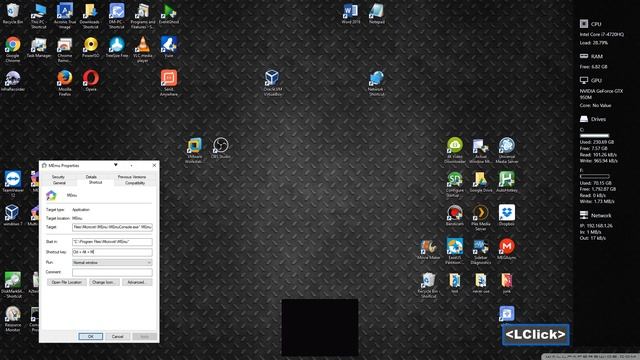This screenshot has width=640, height=360.
Task: Select the Shortcut tab in MEmu Properties
Action: pyautogui.click(x=95, y=182)
